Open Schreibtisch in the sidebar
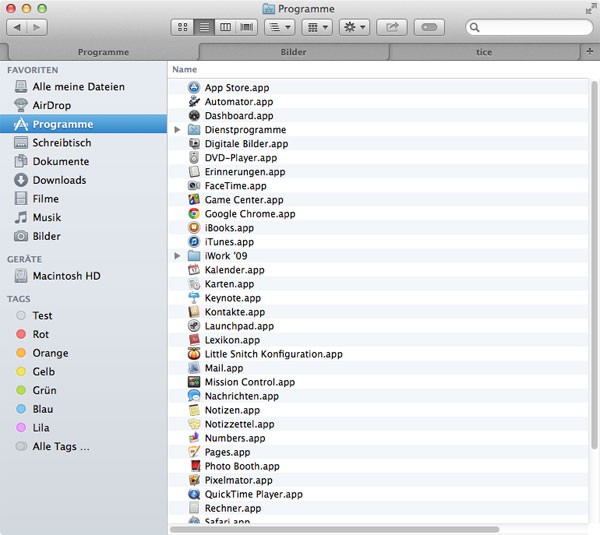The image size is (600, 535). [x=83, y=143]
